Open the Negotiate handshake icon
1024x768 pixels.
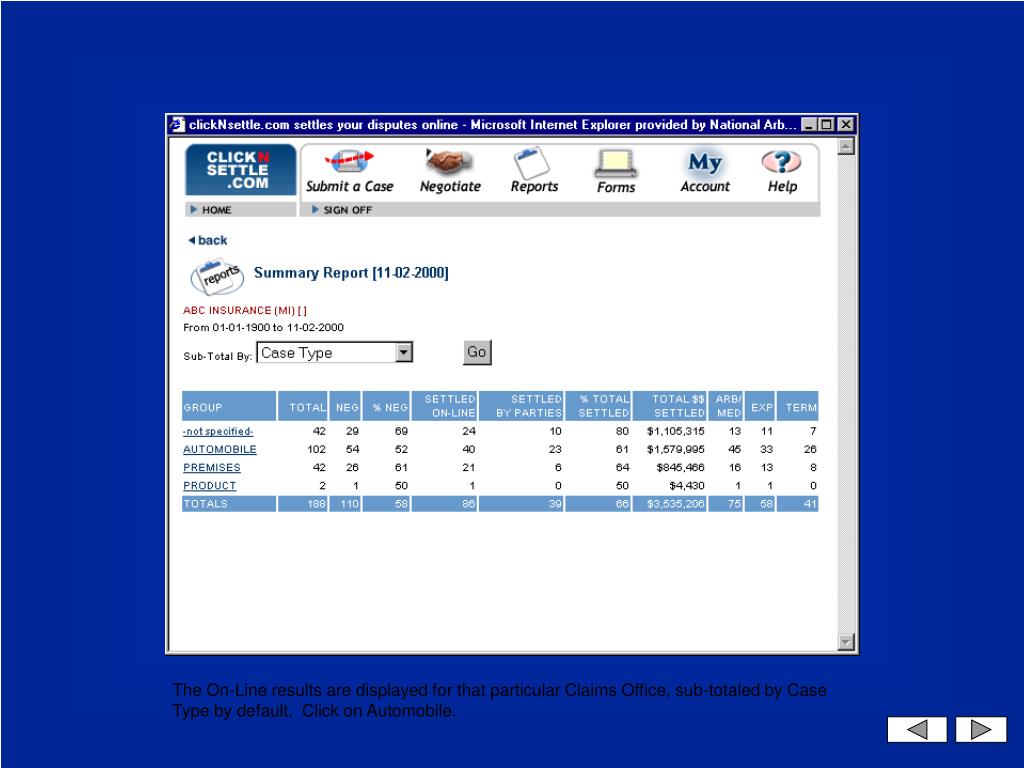click(449, 162)
